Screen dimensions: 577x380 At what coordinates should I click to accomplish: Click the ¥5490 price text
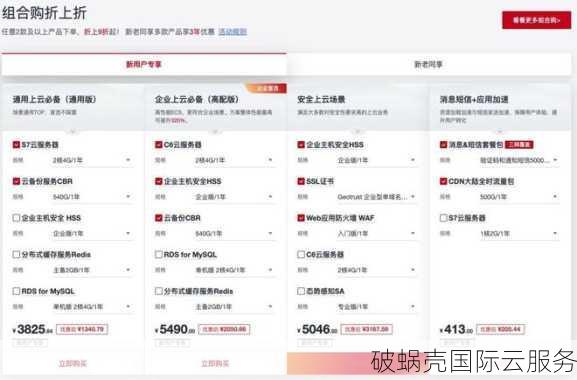[175, 329]
